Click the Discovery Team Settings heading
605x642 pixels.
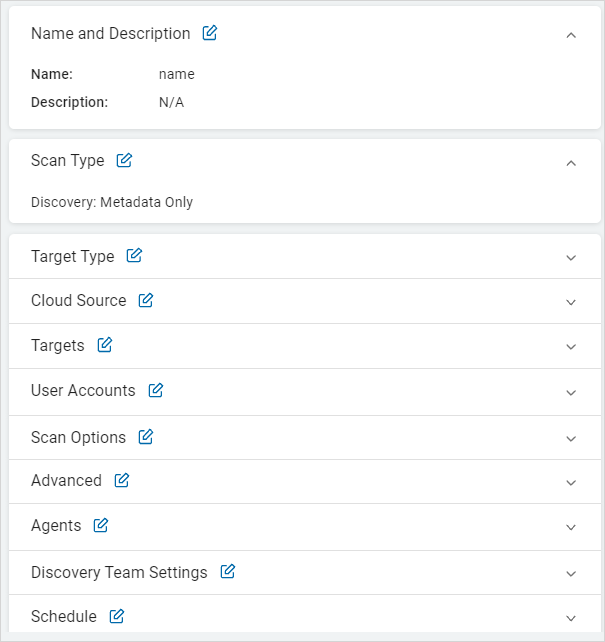pos(119,572)
